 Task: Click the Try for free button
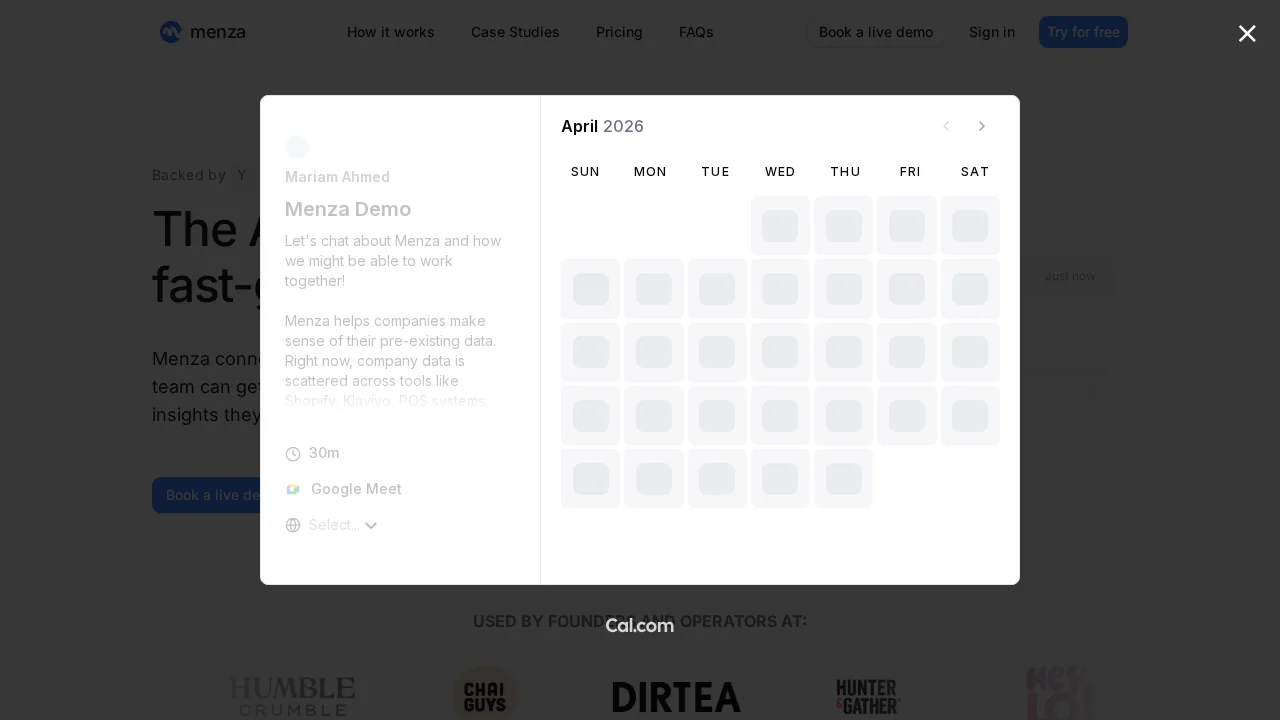tap(1083, 32)
